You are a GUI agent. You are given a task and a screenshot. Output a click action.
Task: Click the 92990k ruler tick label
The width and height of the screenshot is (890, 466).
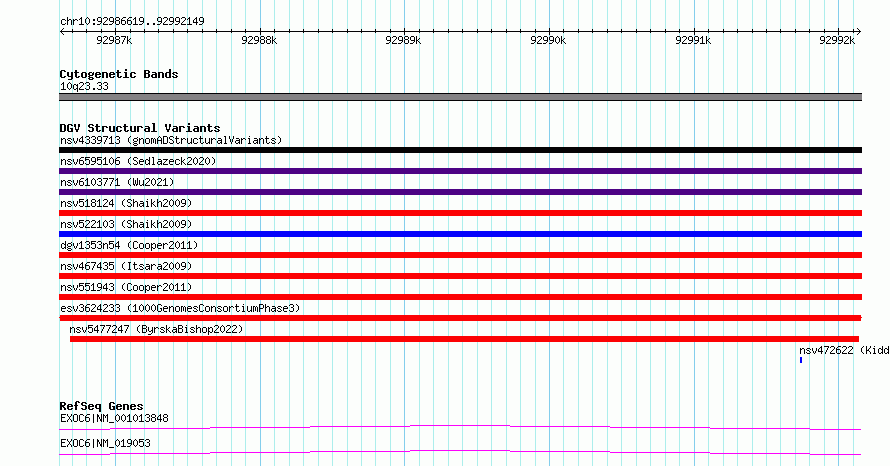click(x=548, y=40)
